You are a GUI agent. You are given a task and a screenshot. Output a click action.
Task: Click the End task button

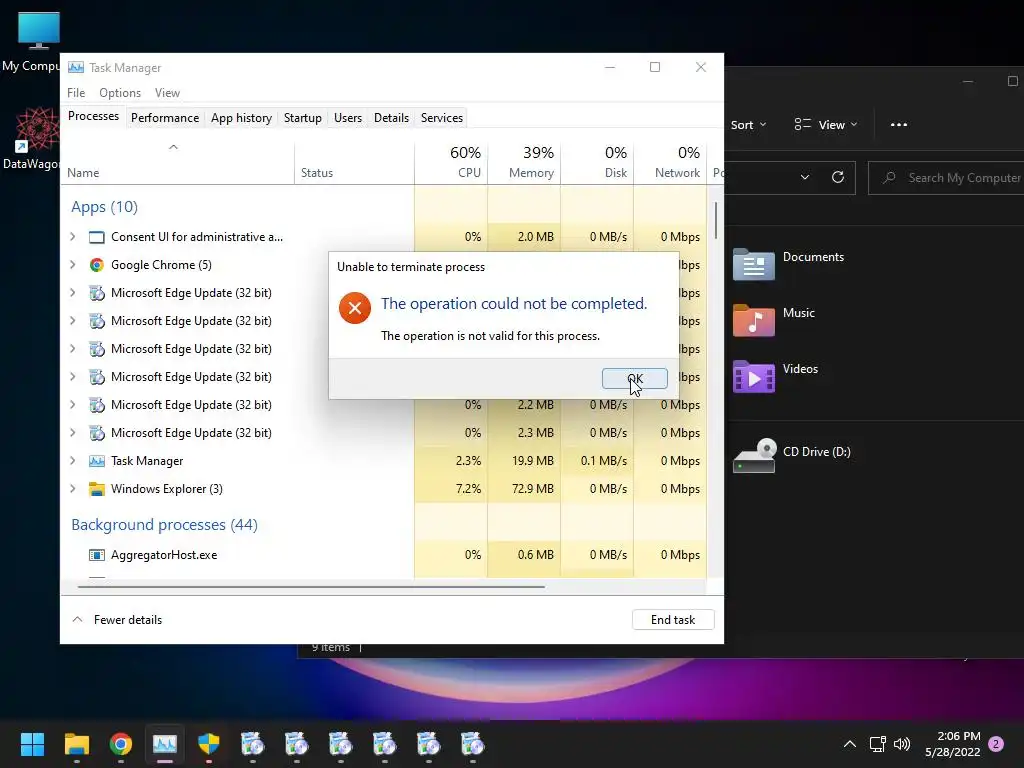tap(673, 620)
